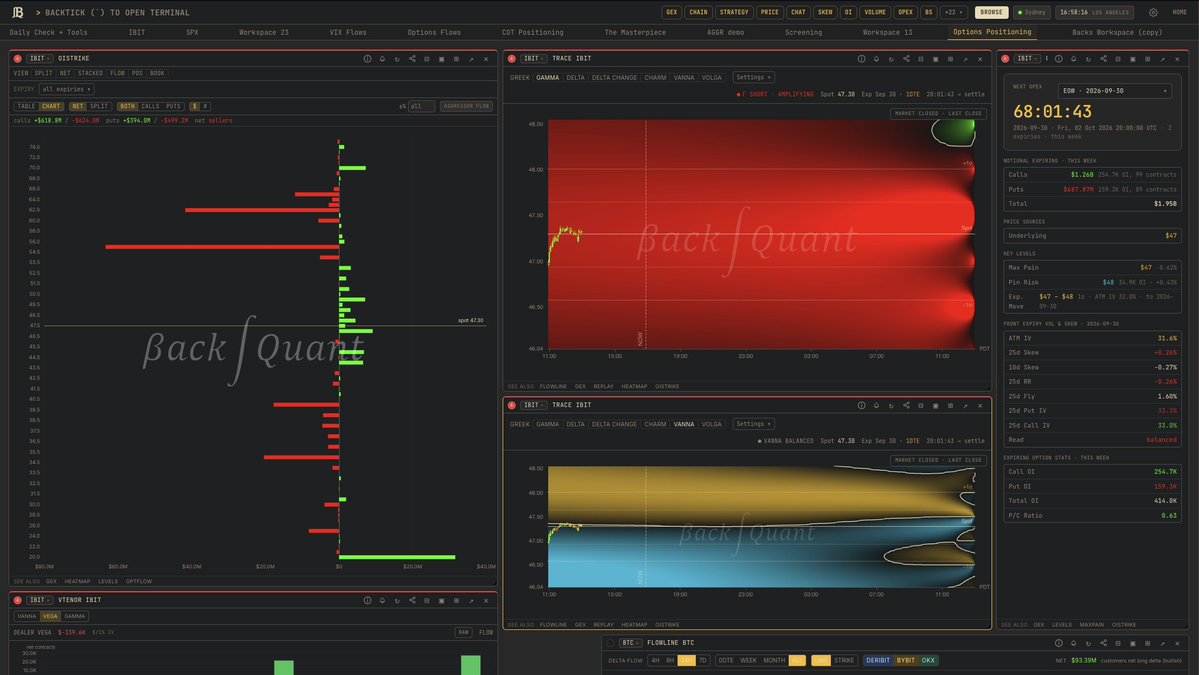
Task: Share the OISTRIKE panel
Action: [412, 59]
